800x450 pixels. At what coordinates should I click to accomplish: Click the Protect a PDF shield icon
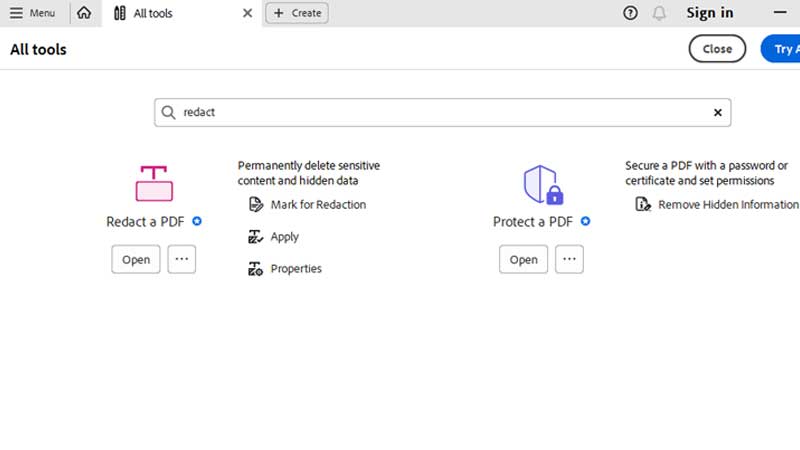coord(541,184)
